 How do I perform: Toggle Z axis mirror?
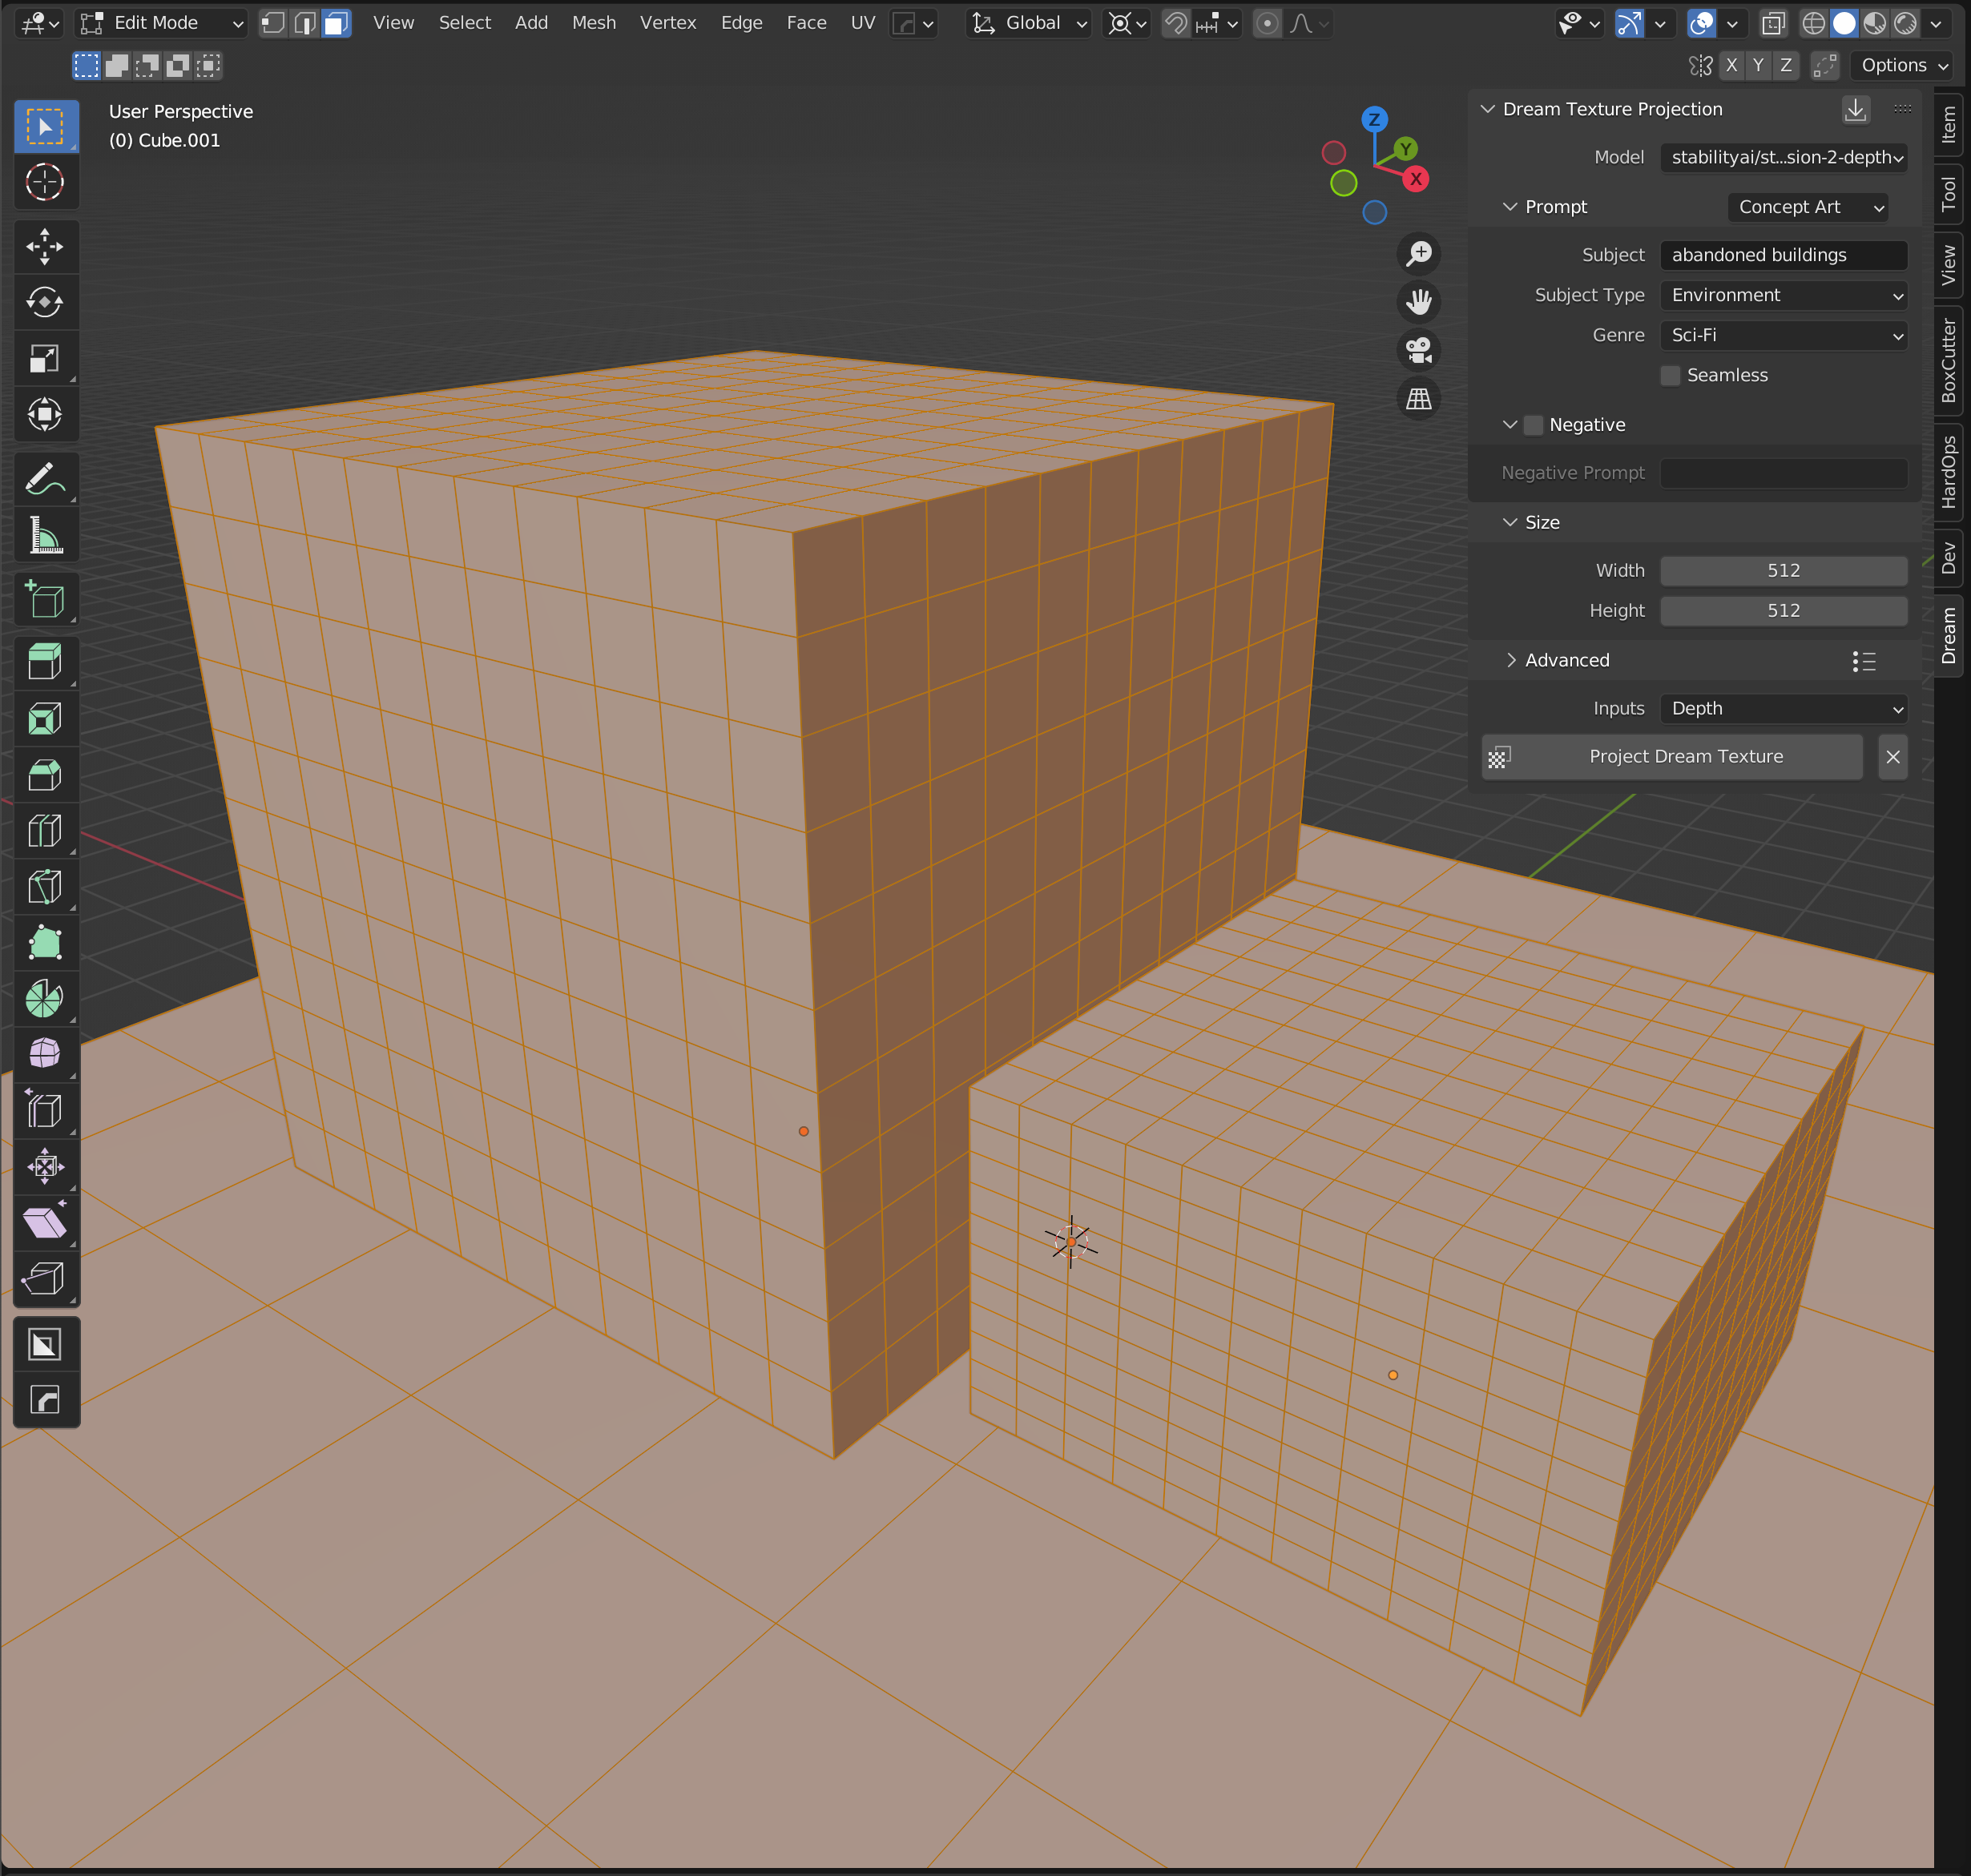pos(1786,65)
